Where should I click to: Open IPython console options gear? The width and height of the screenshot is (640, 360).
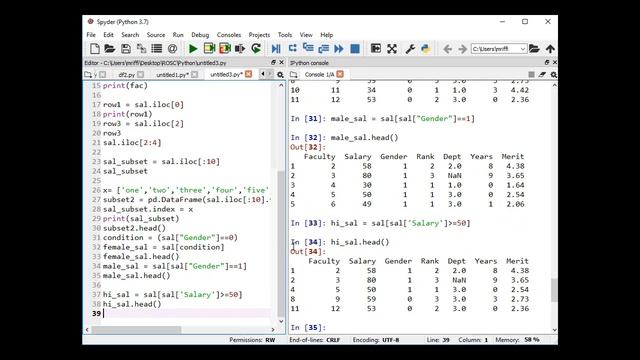tap(553, 75)
